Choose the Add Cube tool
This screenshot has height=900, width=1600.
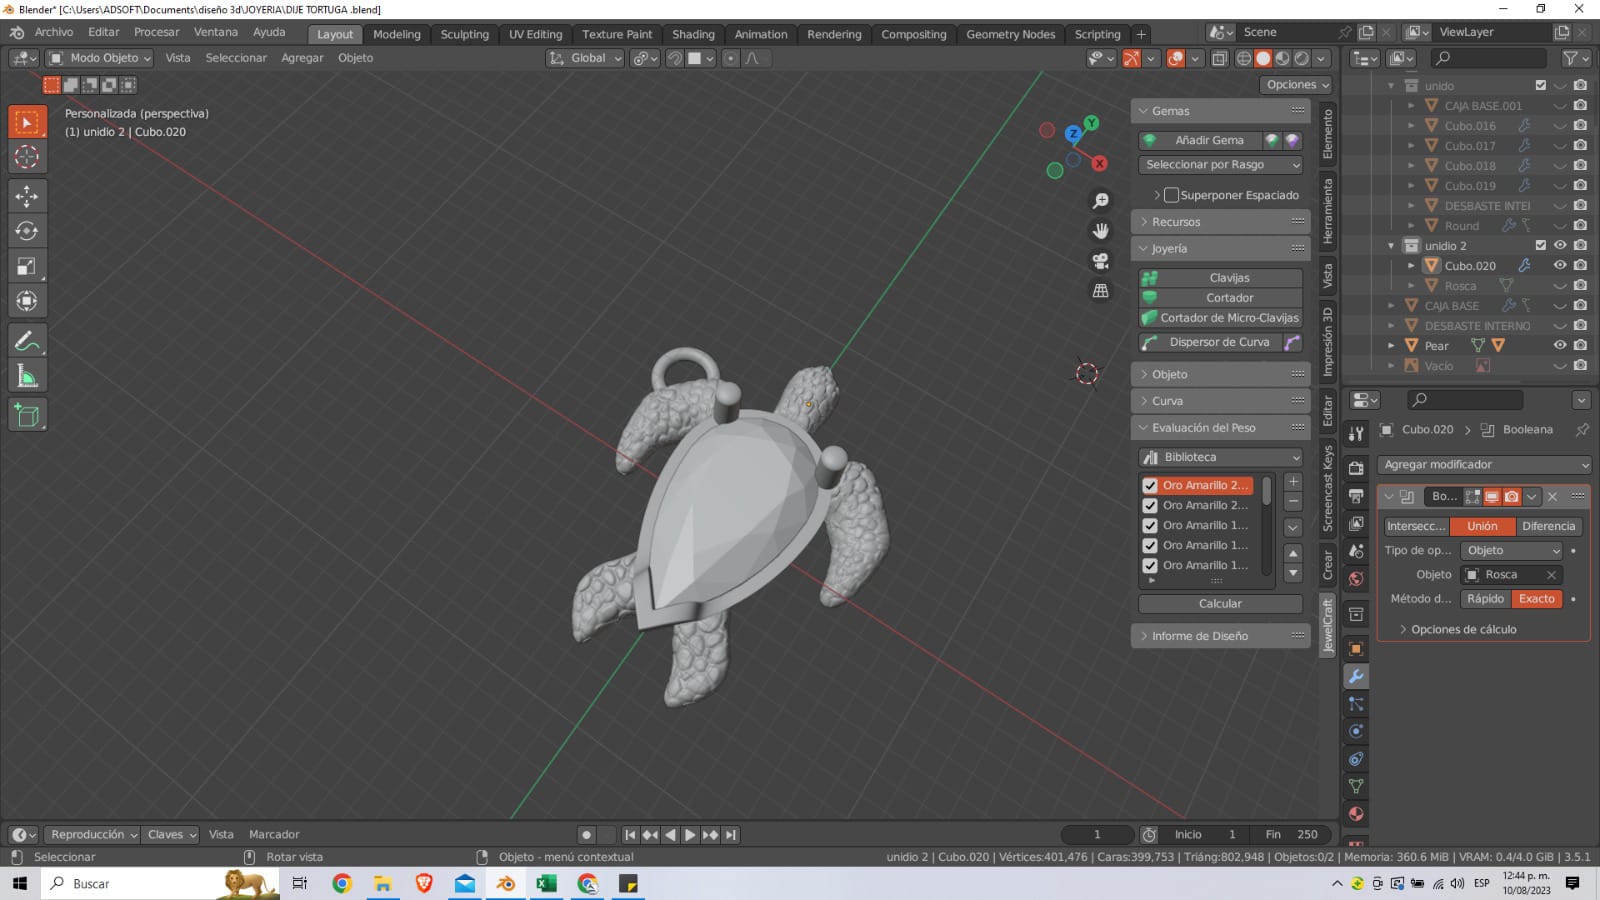click(27, 415)
